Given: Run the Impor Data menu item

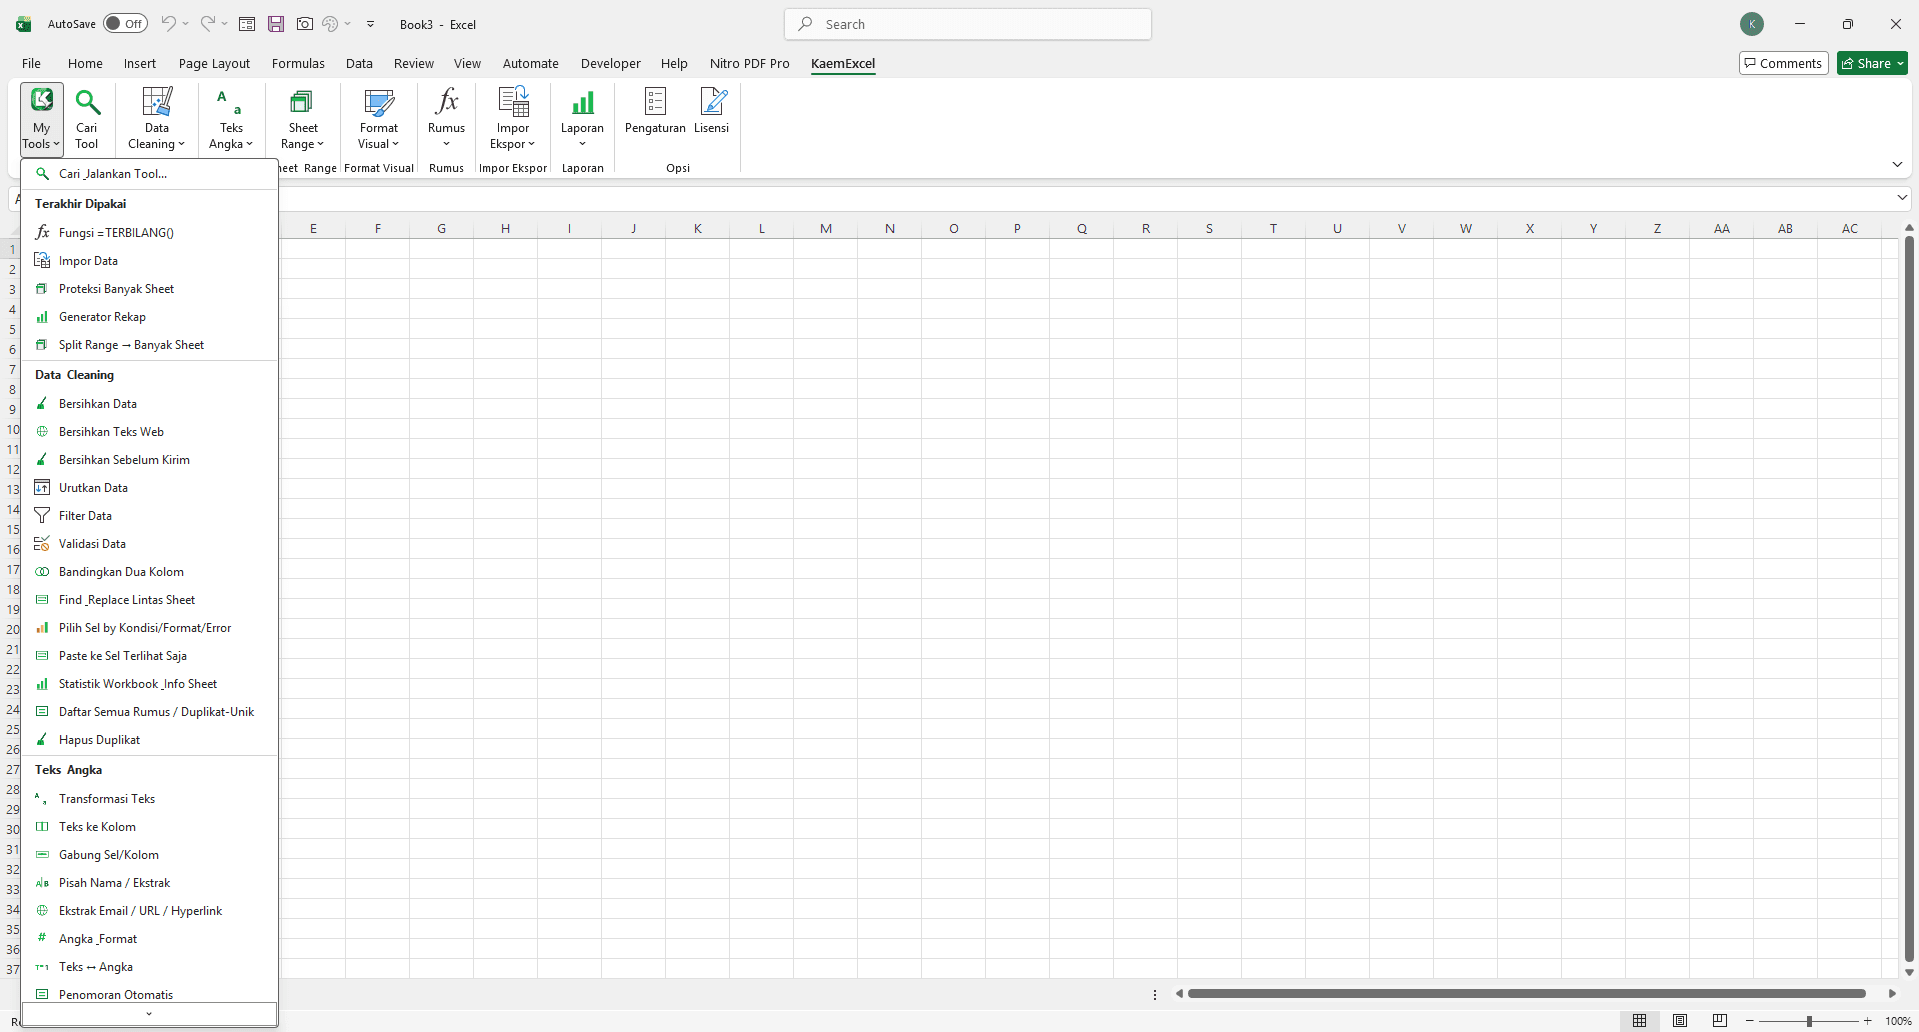Looking at the screenshot, I should click(x=149, y=261).
